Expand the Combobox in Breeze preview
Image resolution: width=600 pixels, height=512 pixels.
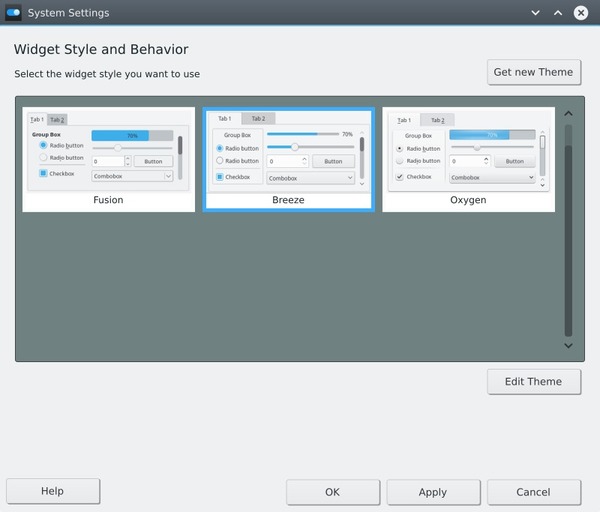click(x=310, y=178)
